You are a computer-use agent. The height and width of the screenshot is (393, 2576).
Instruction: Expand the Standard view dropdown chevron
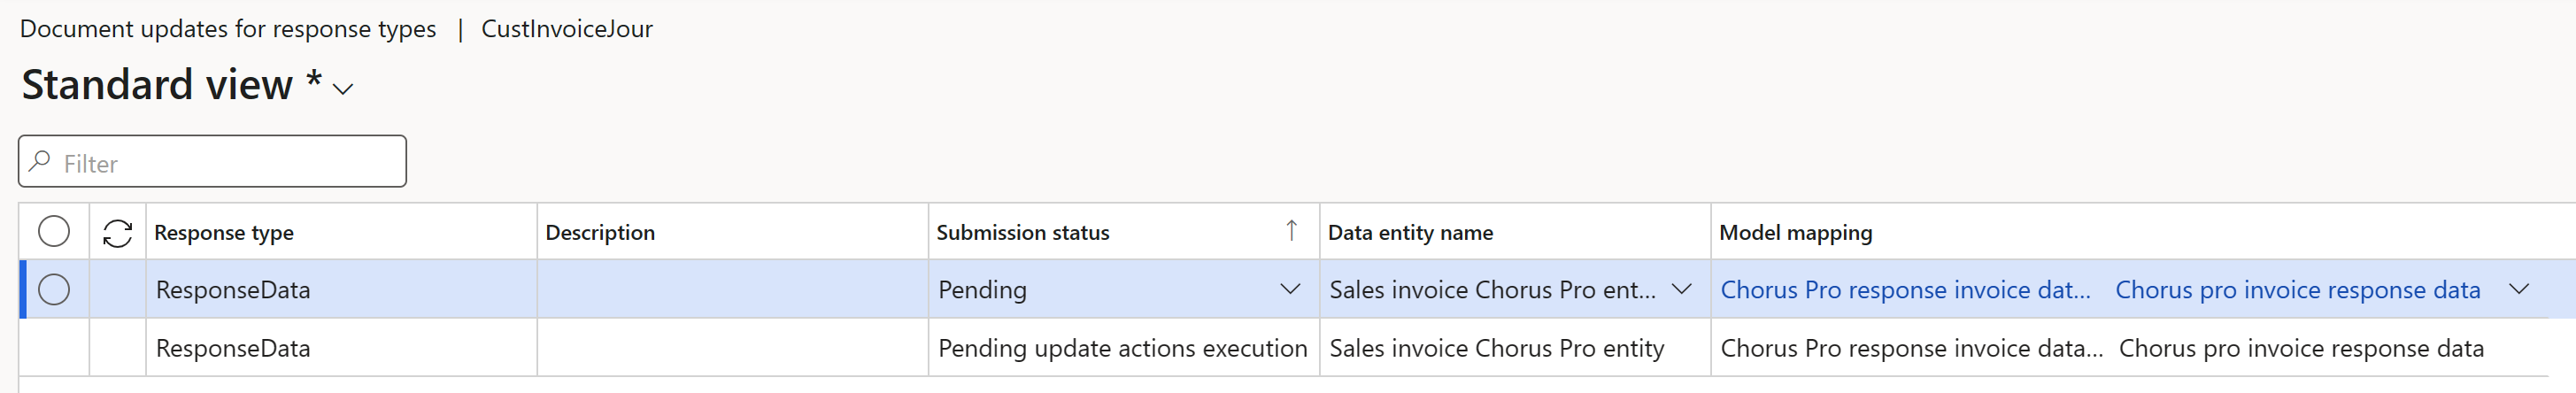pyautogui.click(x=343, y=89)
